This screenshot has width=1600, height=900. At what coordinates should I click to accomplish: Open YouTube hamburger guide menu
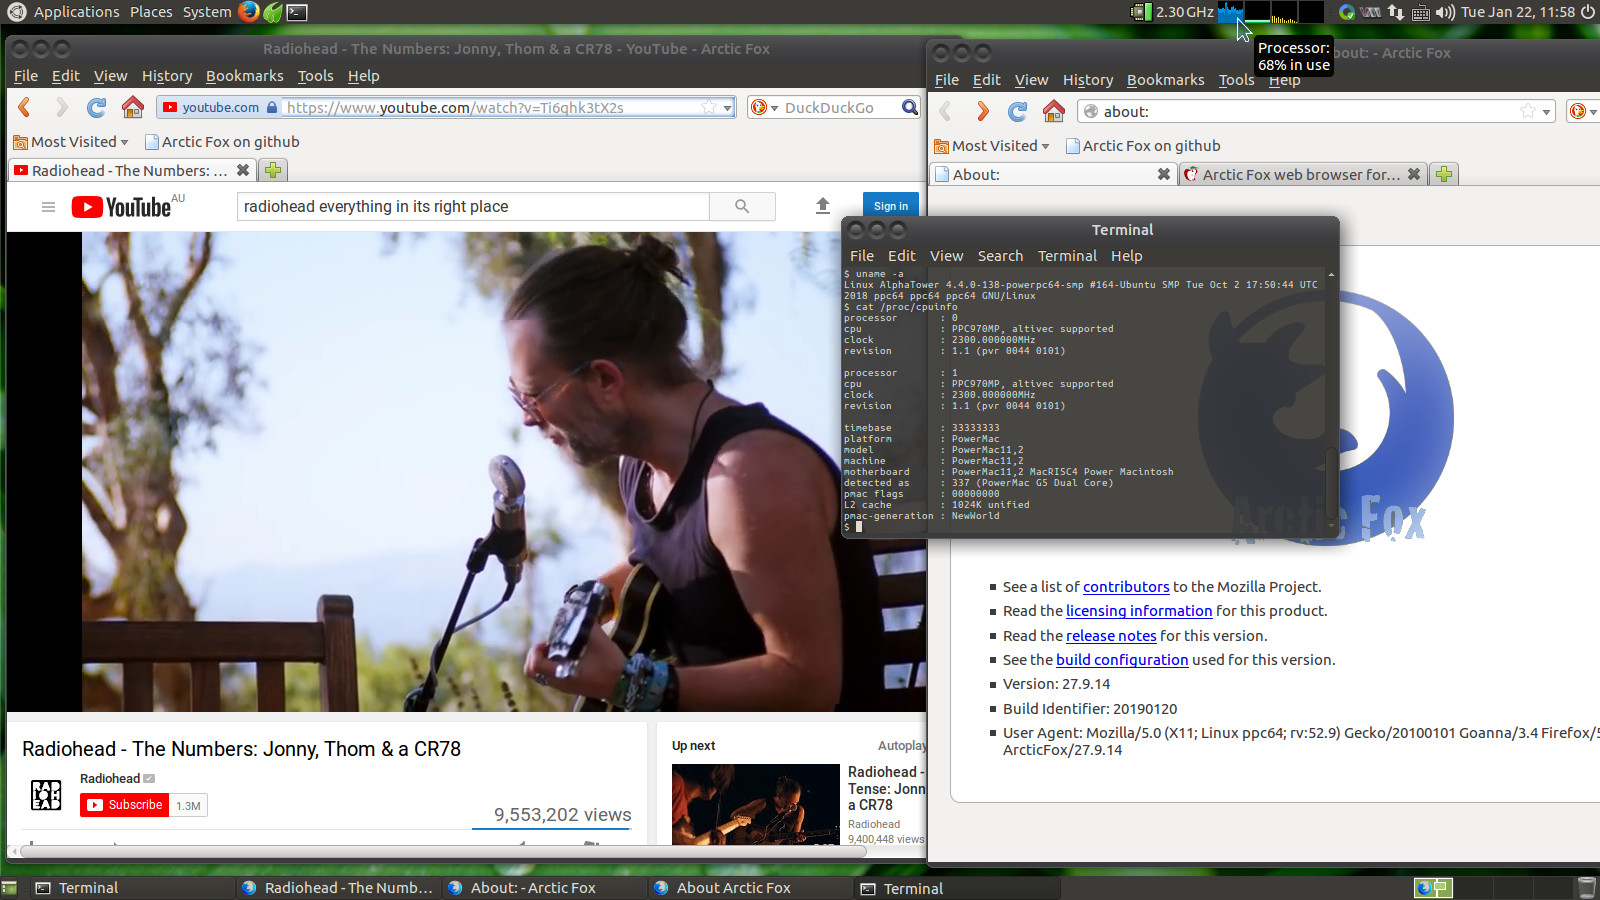click(48, 207)
